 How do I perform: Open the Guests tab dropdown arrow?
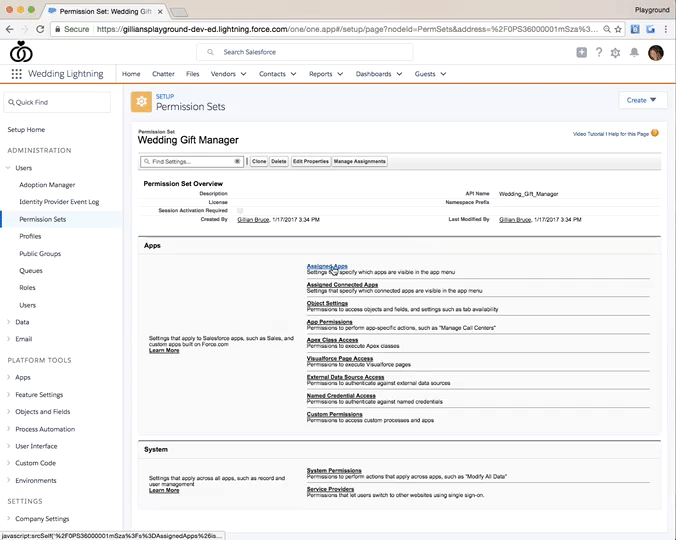coord(443,74)
